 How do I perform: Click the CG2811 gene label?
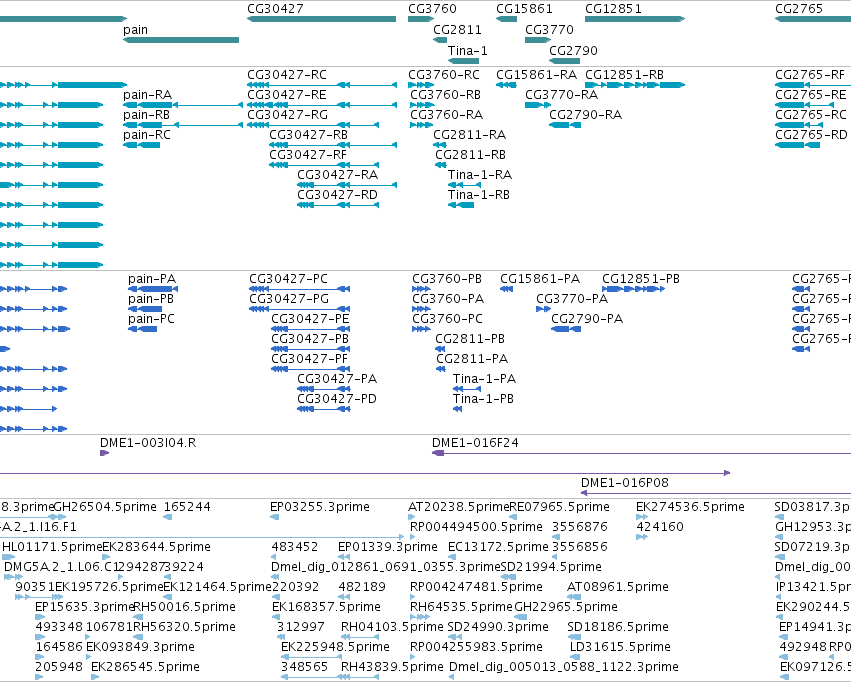pyautogui.click(x=457, y=30)
